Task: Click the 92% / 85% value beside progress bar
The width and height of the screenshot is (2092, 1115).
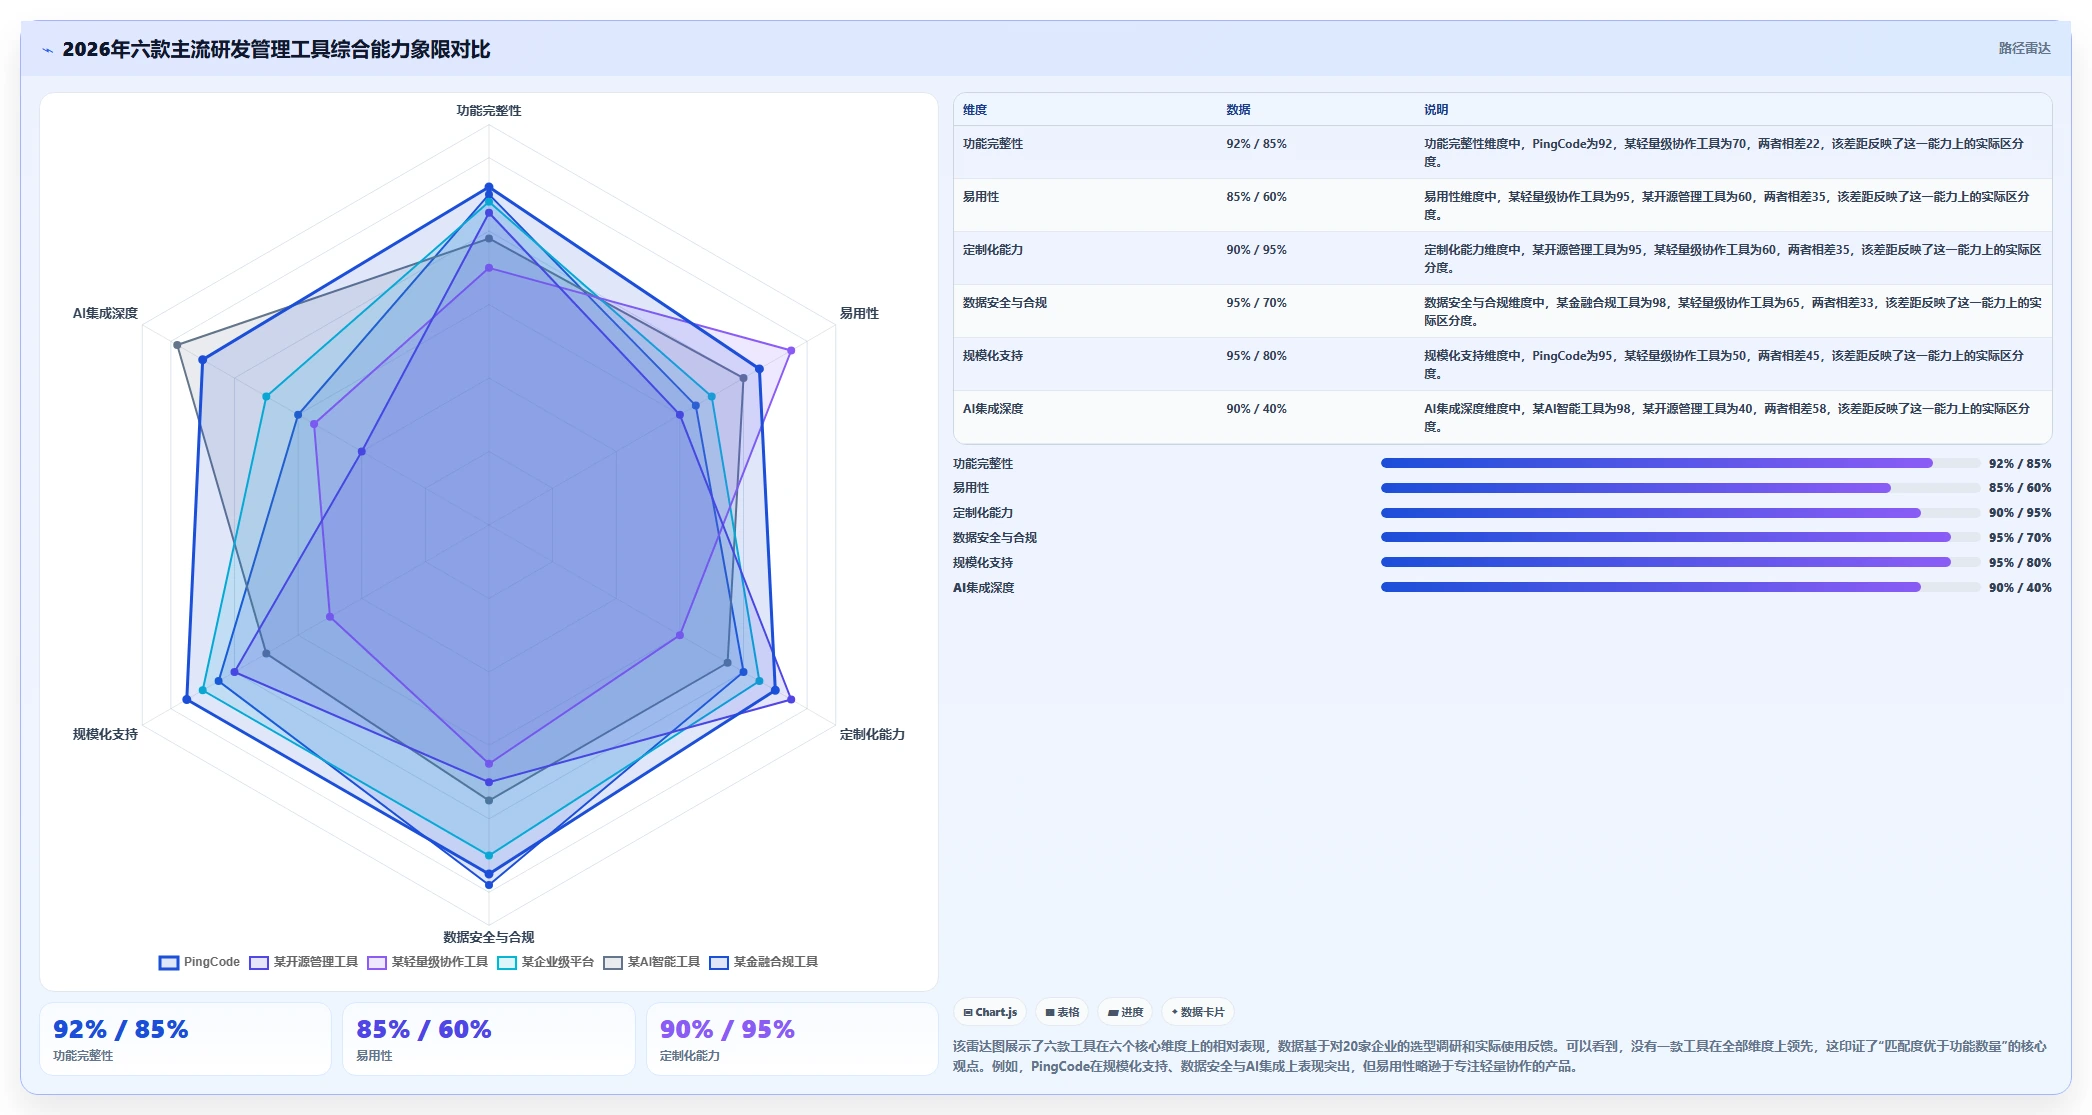Action: (x=2019, y=464)
